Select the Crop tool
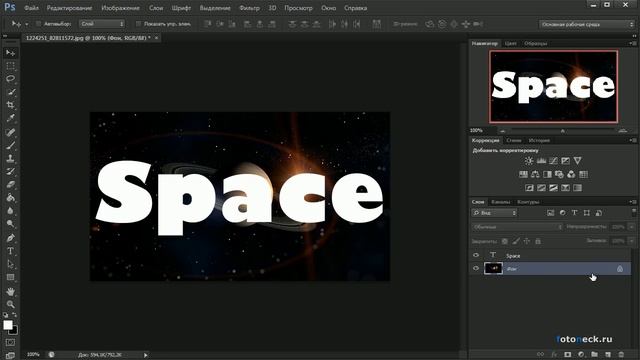This screenshot has height=360, width=640. point(11,105)
